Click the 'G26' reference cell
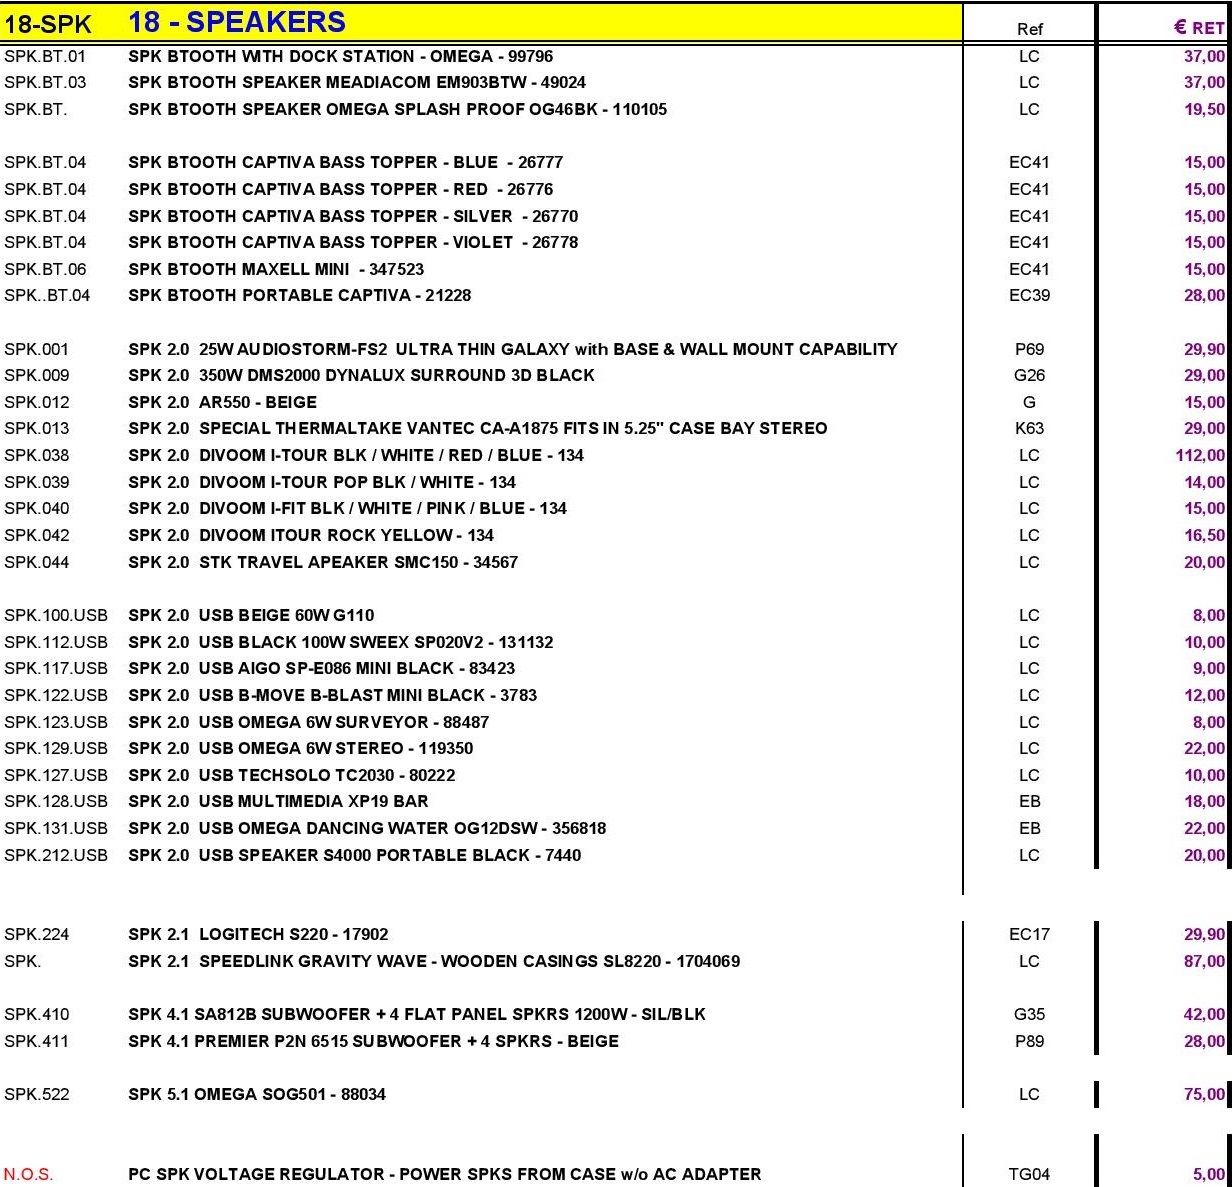 point(1029,375)
